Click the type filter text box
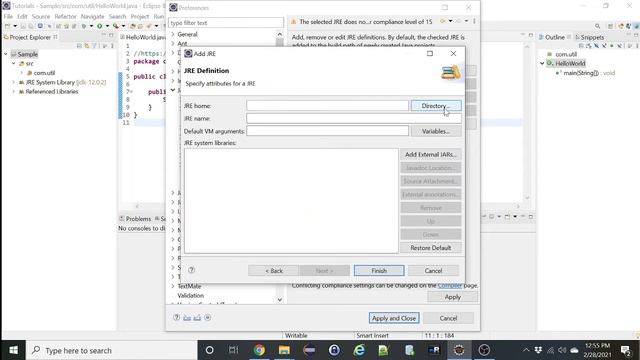The width and height of the screenshot is (640, 360). [x=226, y=22]
